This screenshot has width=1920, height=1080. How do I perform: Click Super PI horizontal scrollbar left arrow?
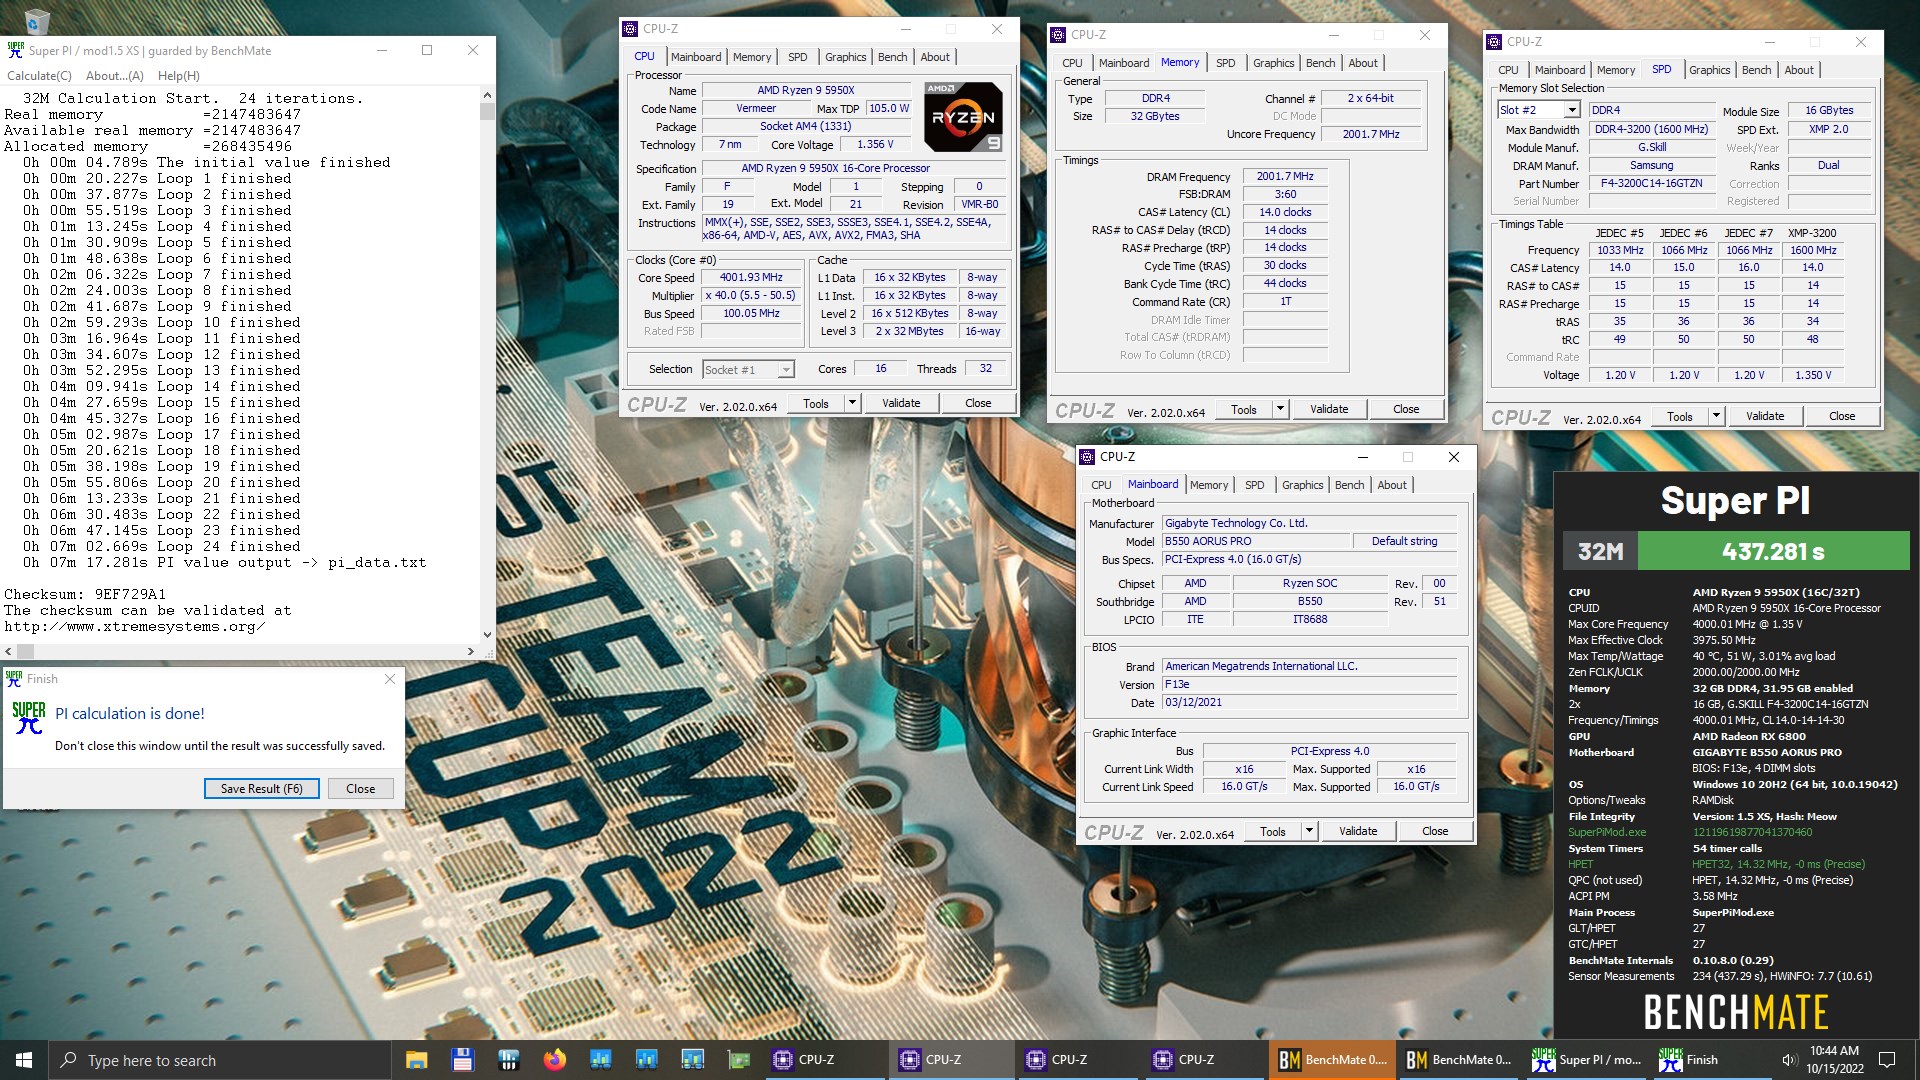9,651
